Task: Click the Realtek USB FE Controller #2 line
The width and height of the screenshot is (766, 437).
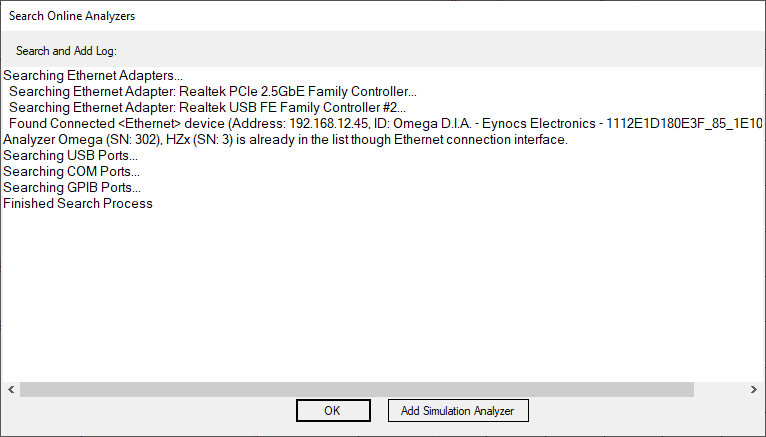Action: coord(207,107)
